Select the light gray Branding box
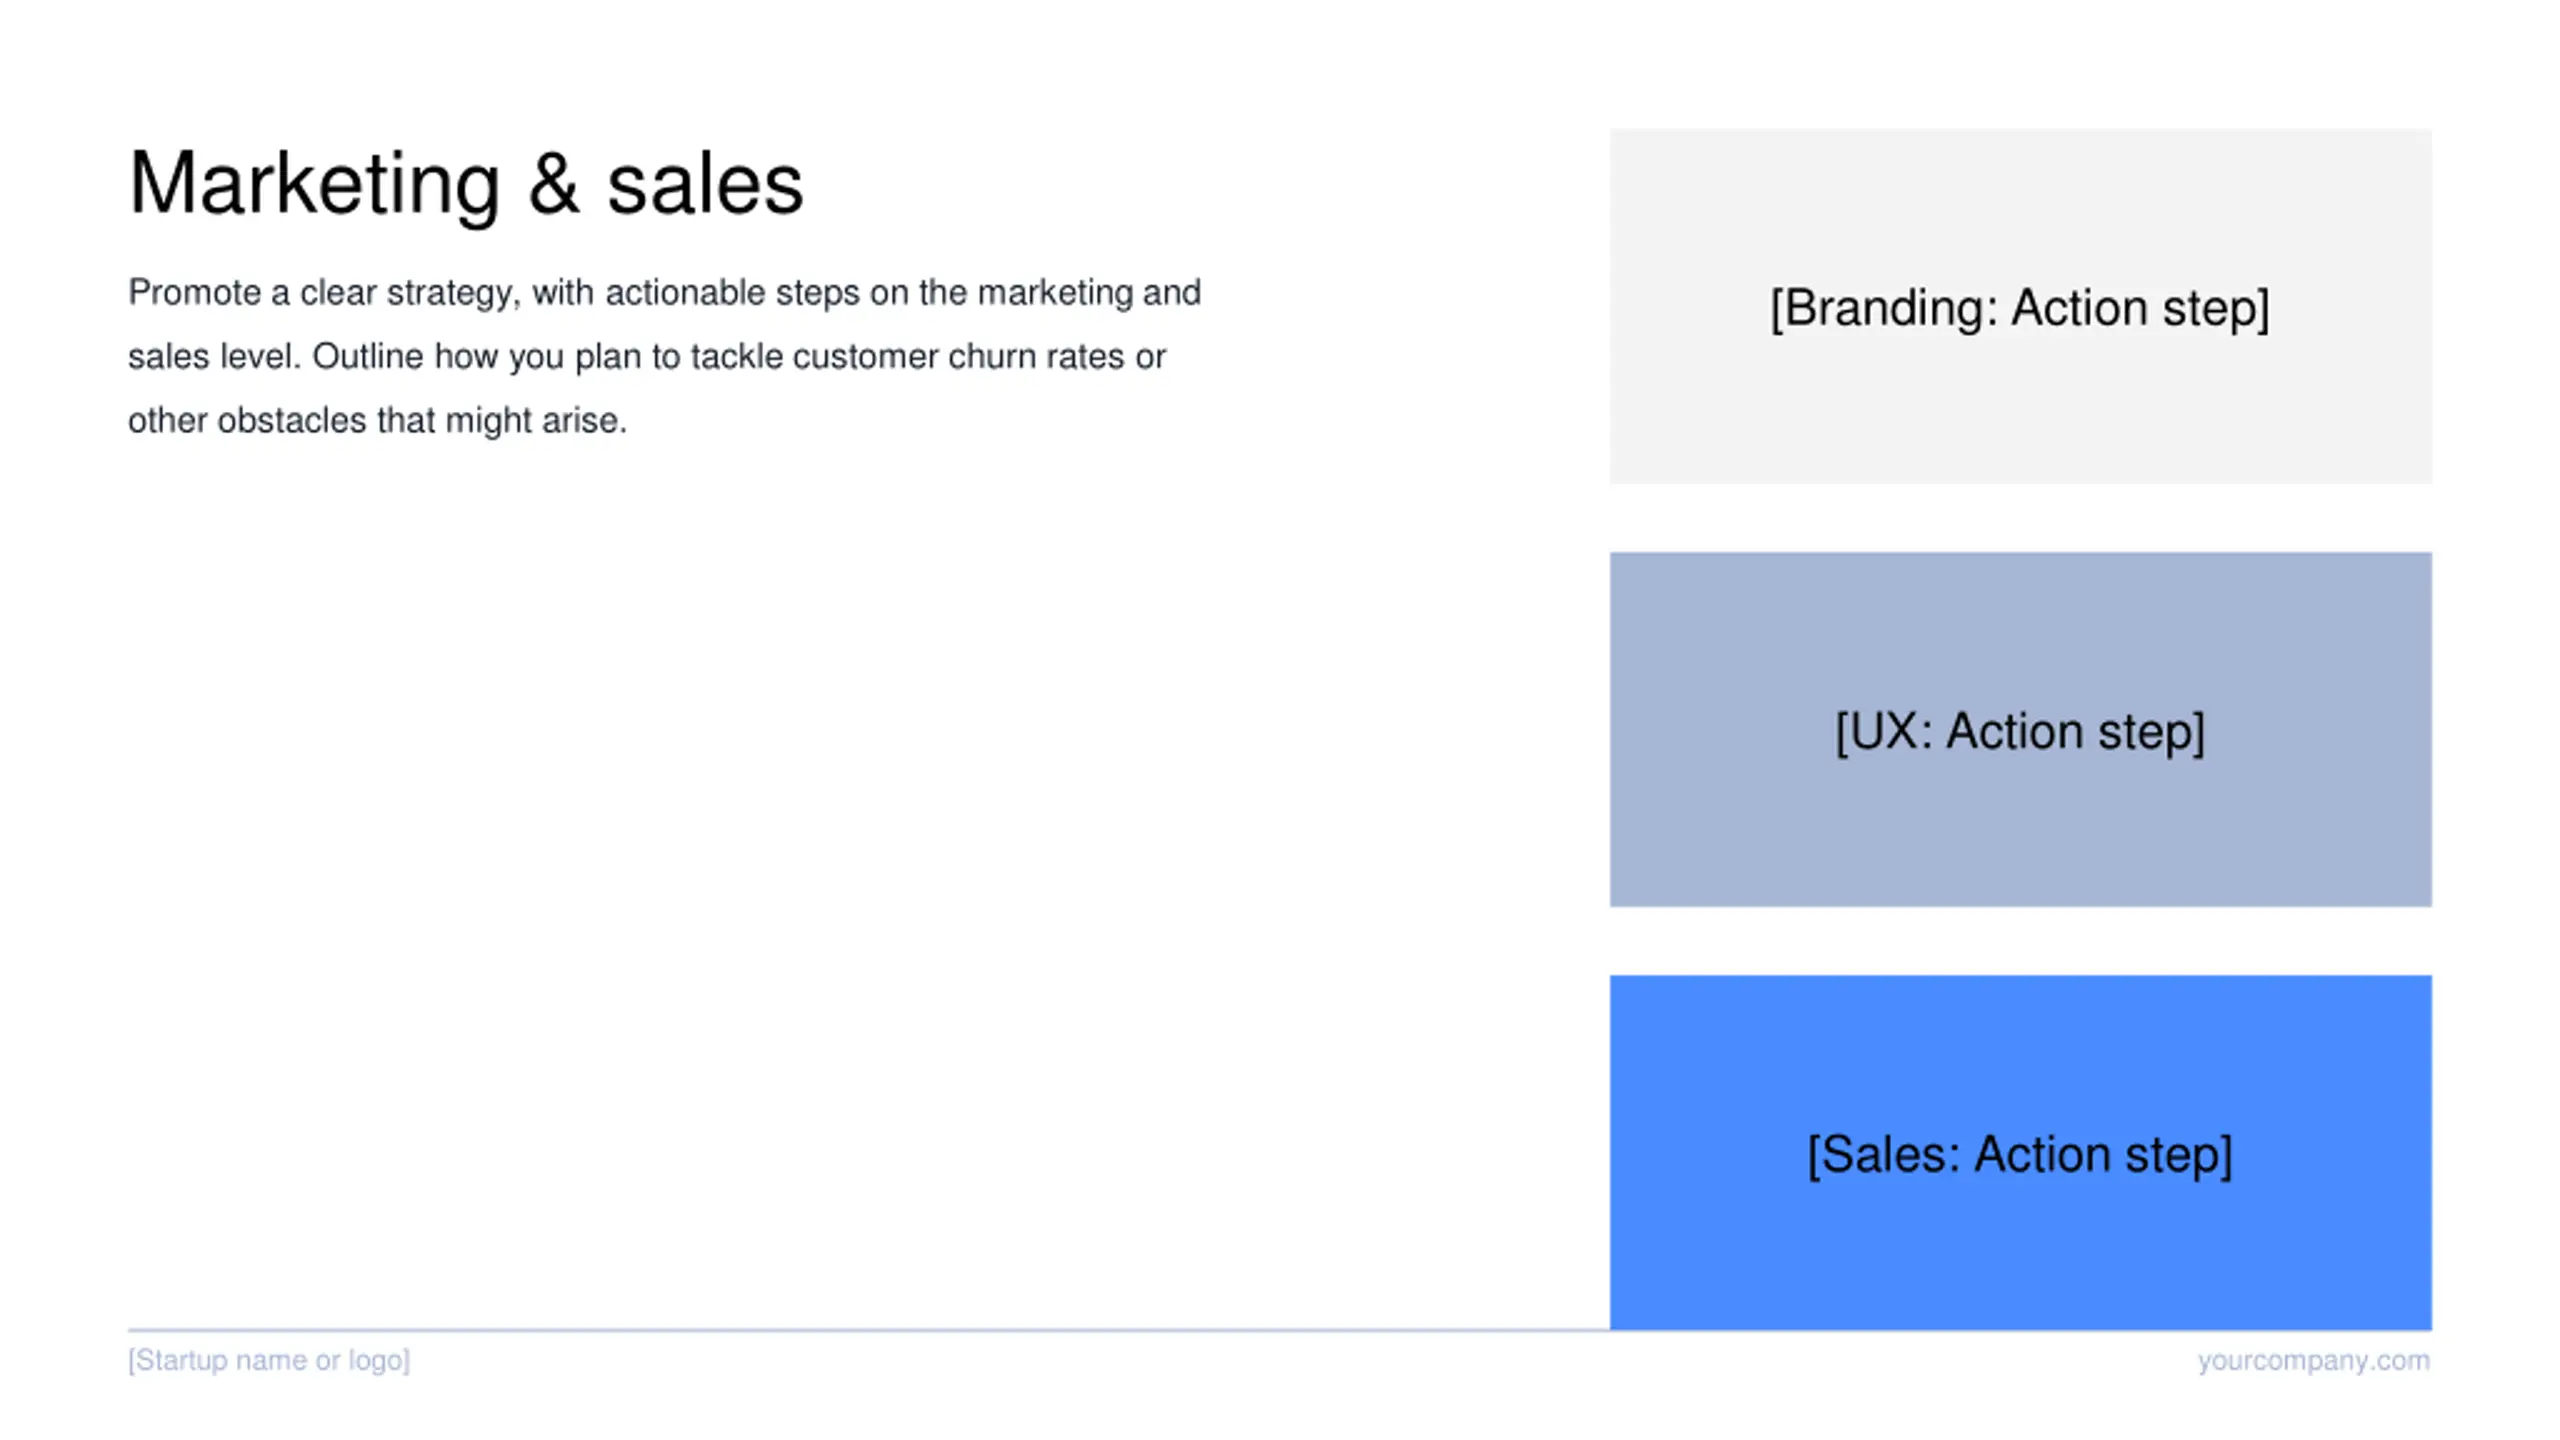2560x1440 pixels. (x=2020, y=306)
